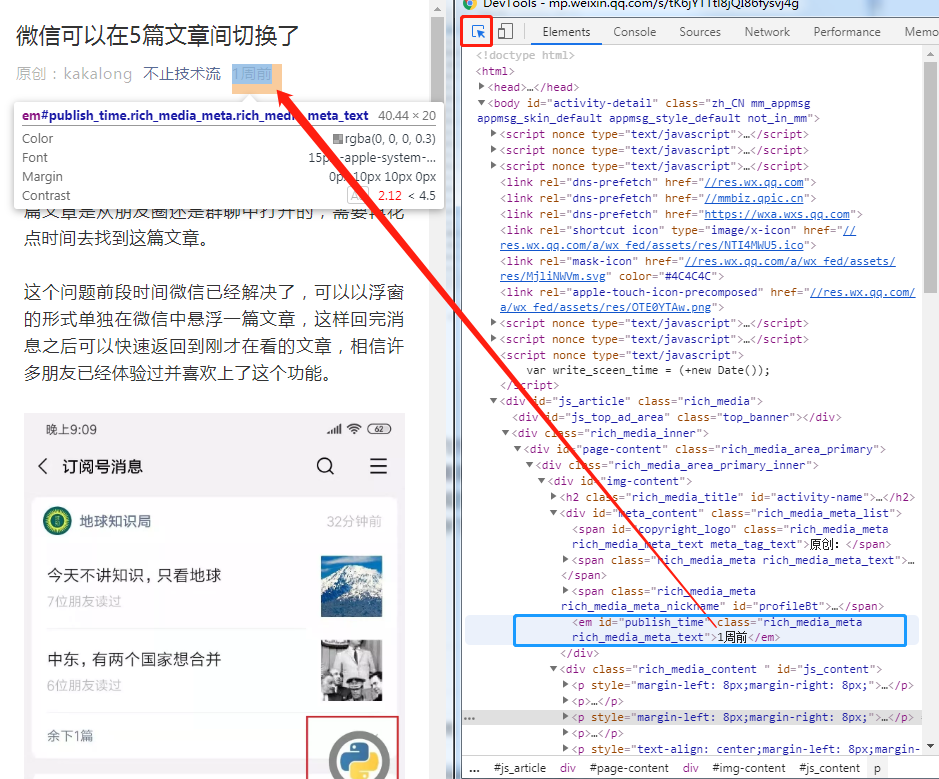Click the black-and-white photo thumbnail
Screen dimensions: 939x779
coord(351,670)
